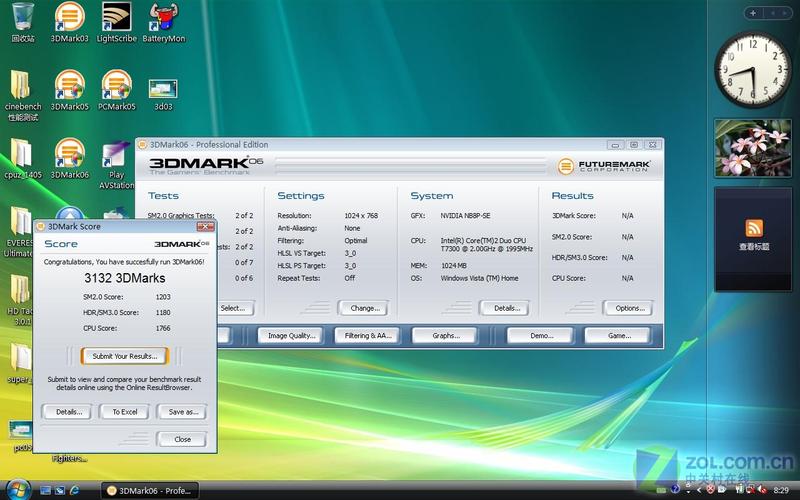Click the 3132 3DMarks score text
This screenshot has height=500, width=800.
tap(124, 278)
